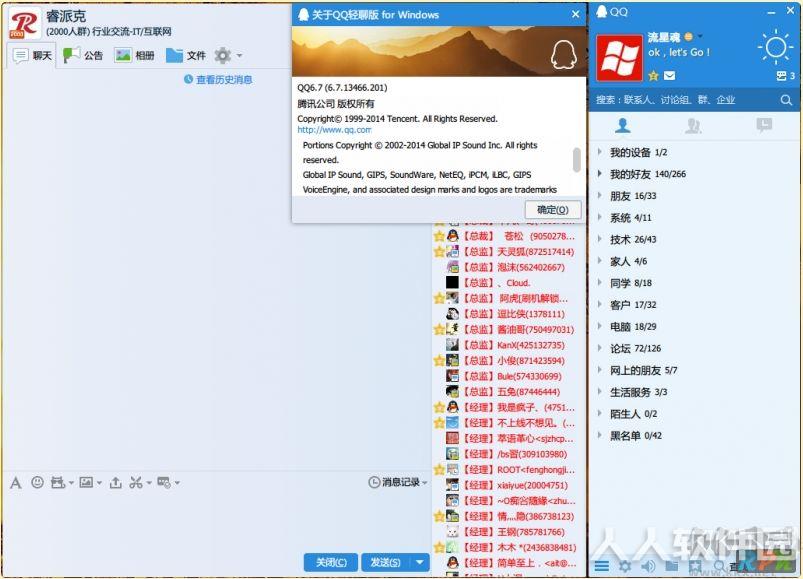Click the send picture icon in chat toolbar
Screen dimensions: 803x579
click(x=87, y=482)
